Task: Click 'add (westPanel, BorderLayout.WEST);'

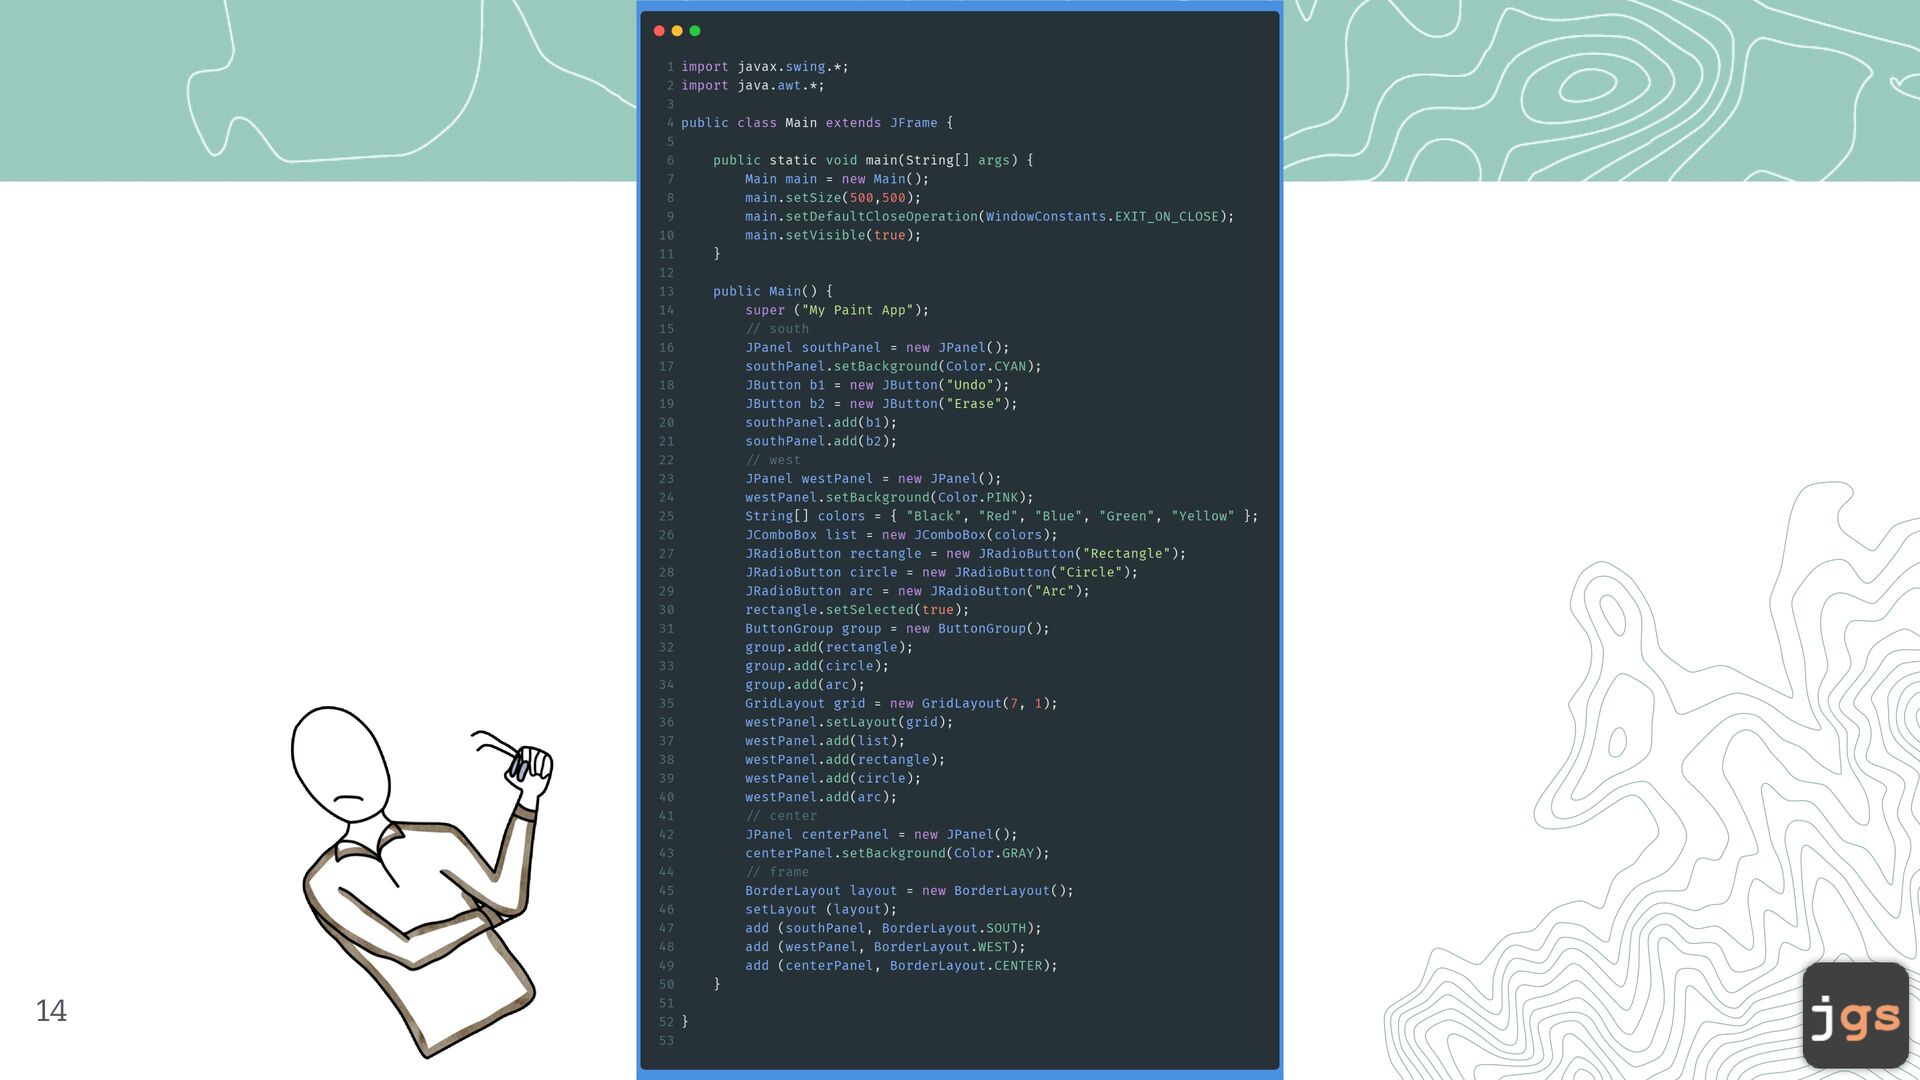Action: 885,948
